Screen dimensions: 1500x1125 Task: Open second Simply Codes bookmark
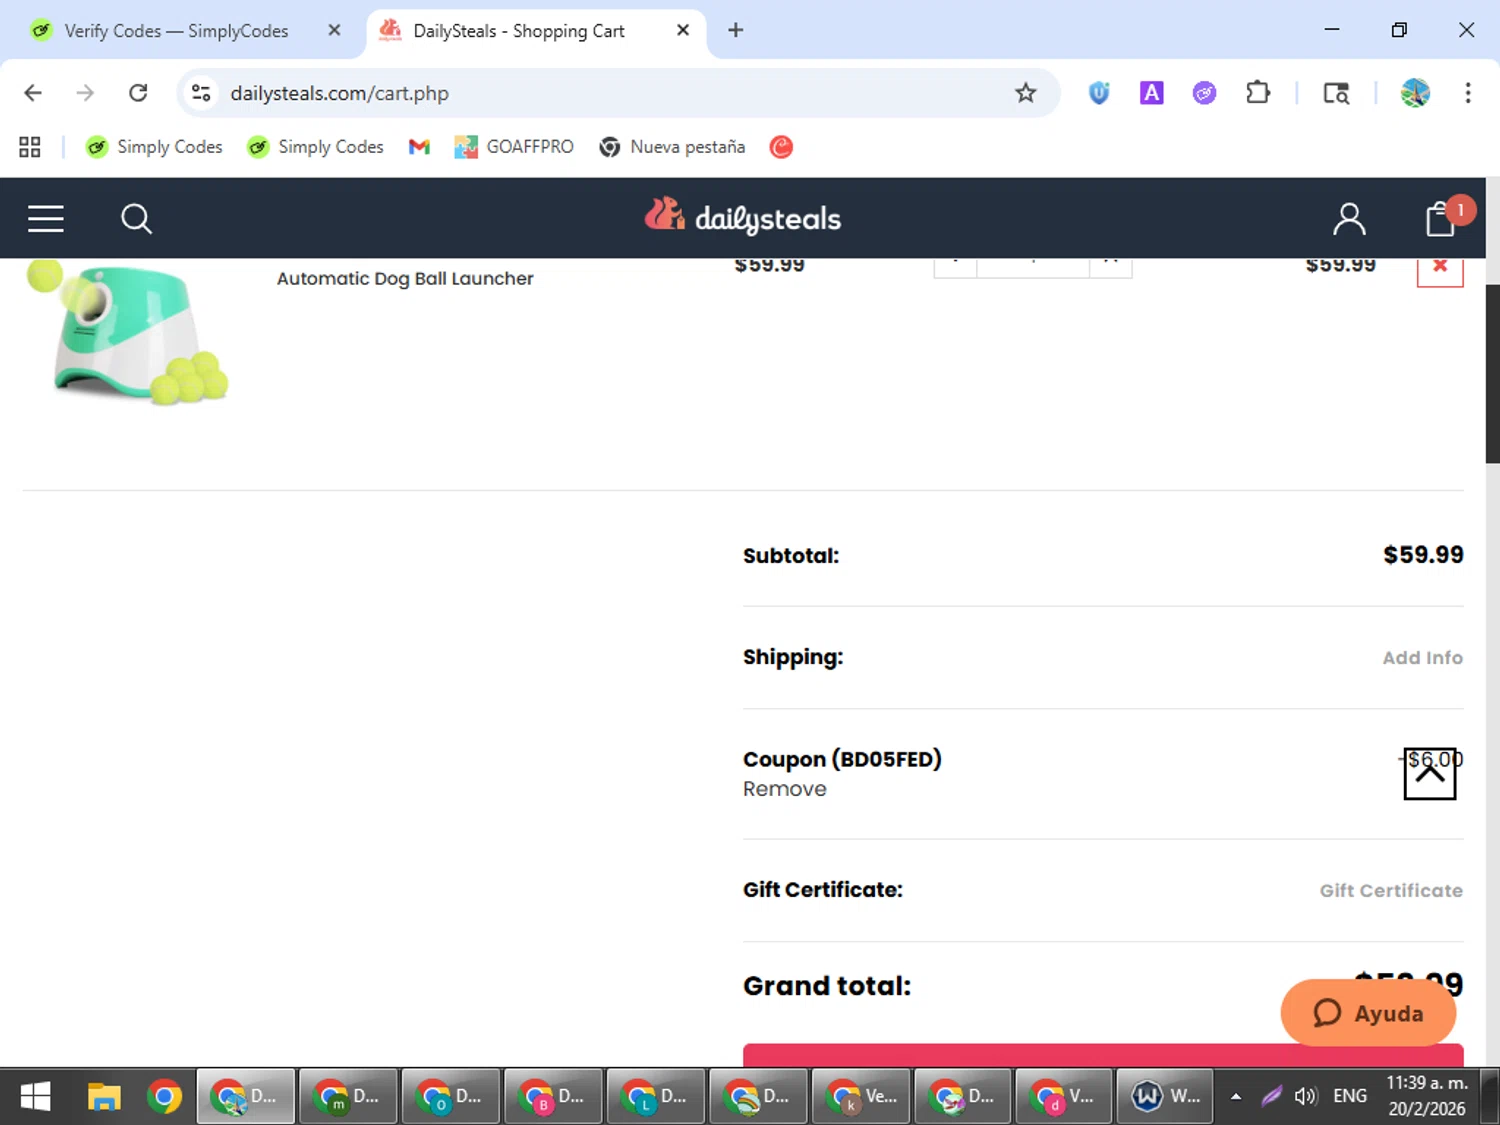pos(315,147)
